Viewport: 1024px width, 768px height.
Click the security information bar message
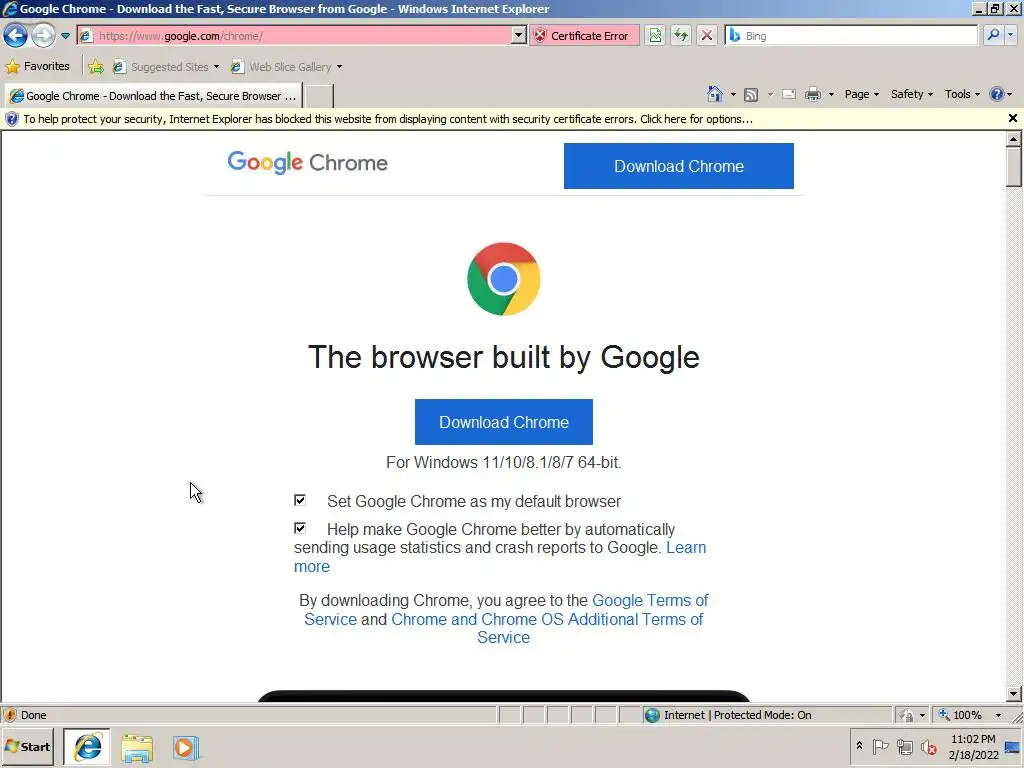point(388,119)
